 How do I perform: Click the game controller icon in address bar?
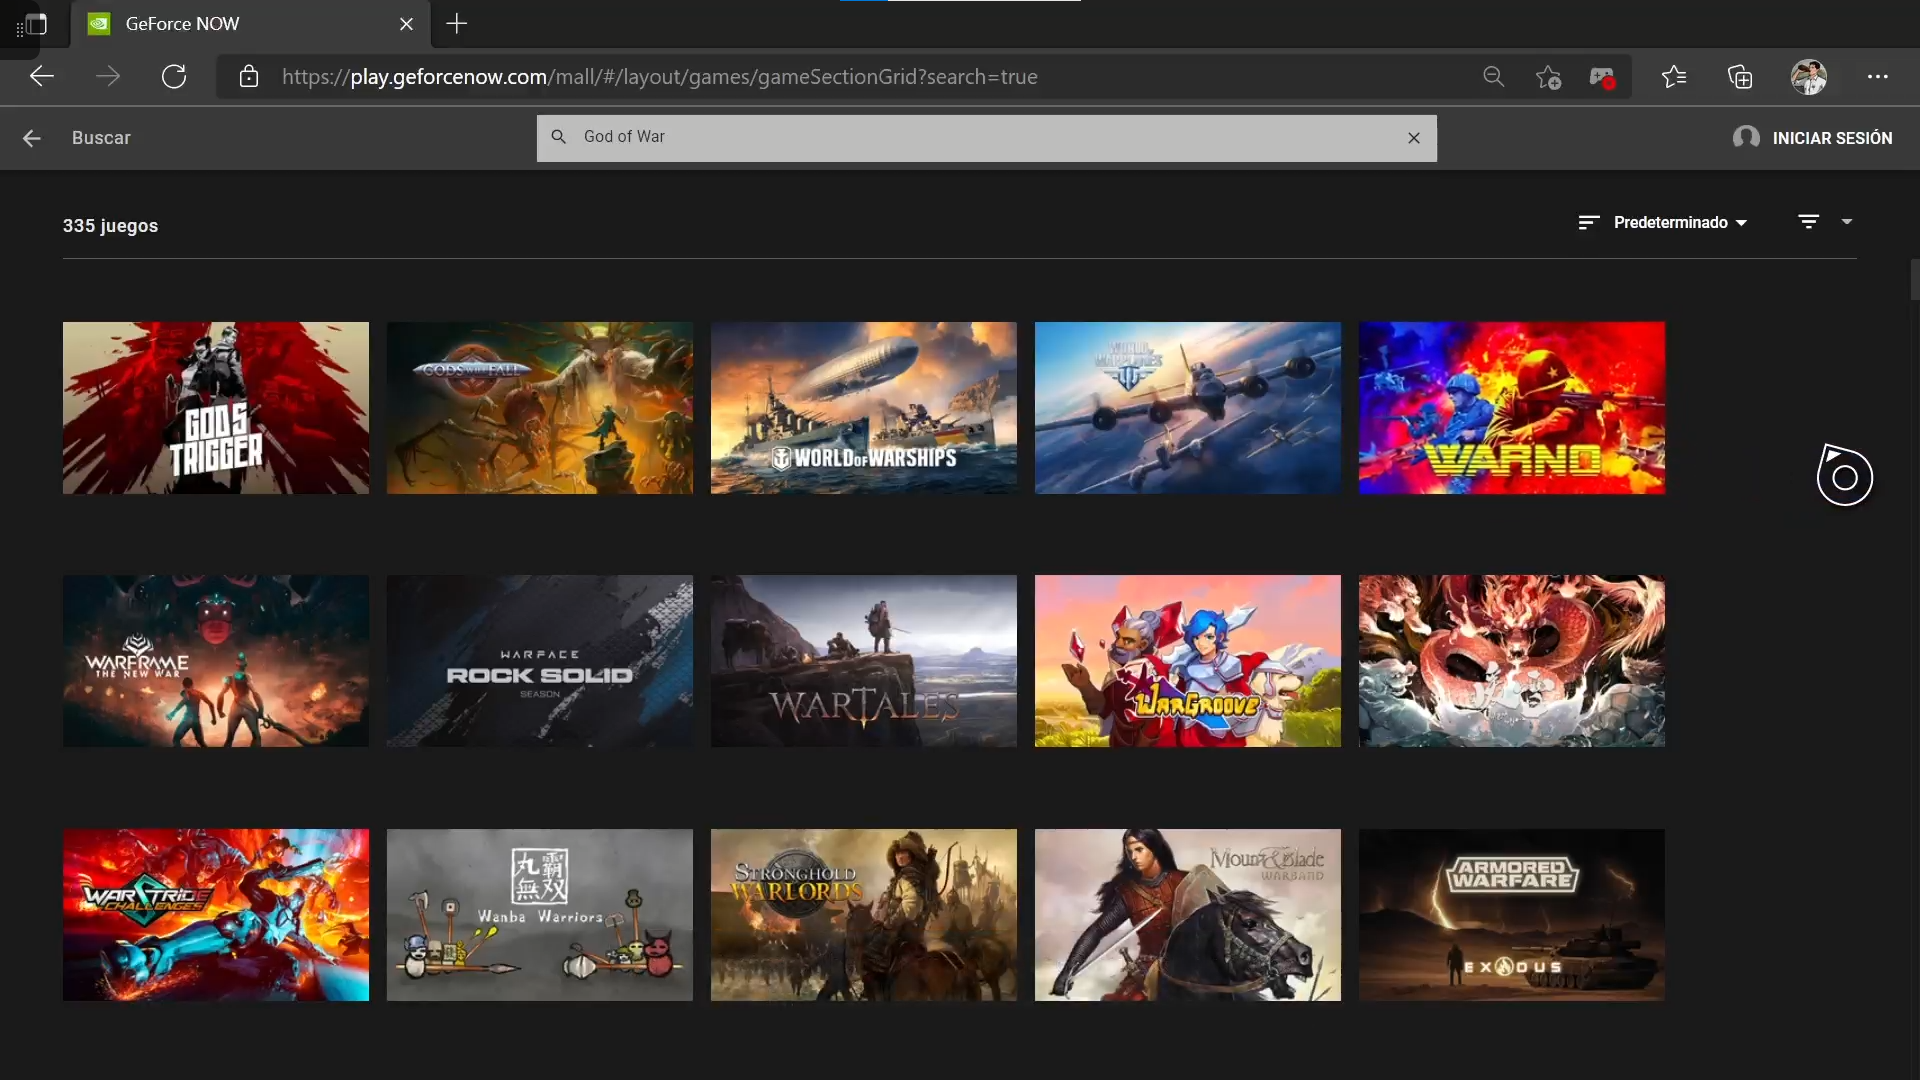(1602, 77)
